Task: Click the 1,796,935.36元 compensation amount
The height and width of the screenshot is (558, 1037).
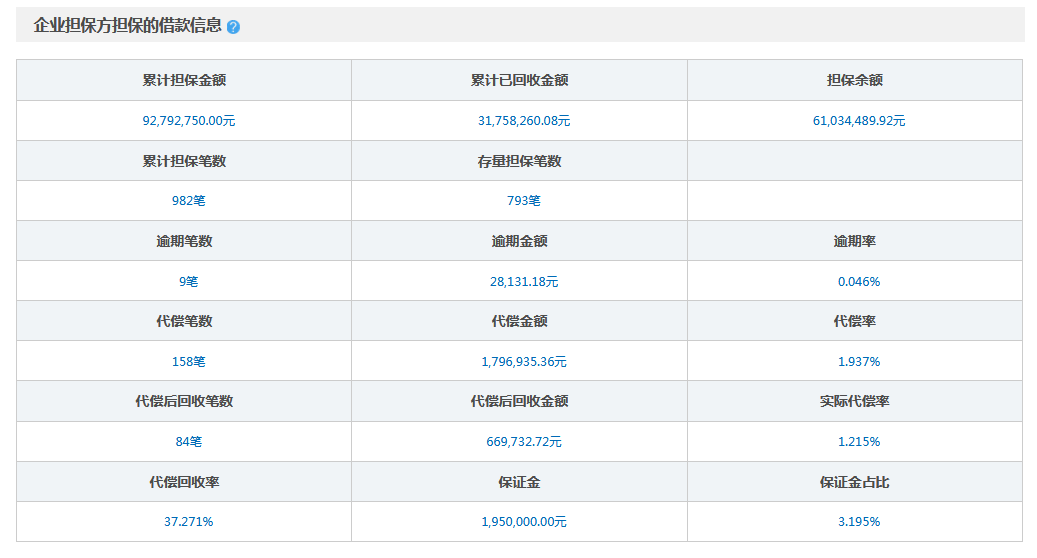Action: (x=524, y=362)
